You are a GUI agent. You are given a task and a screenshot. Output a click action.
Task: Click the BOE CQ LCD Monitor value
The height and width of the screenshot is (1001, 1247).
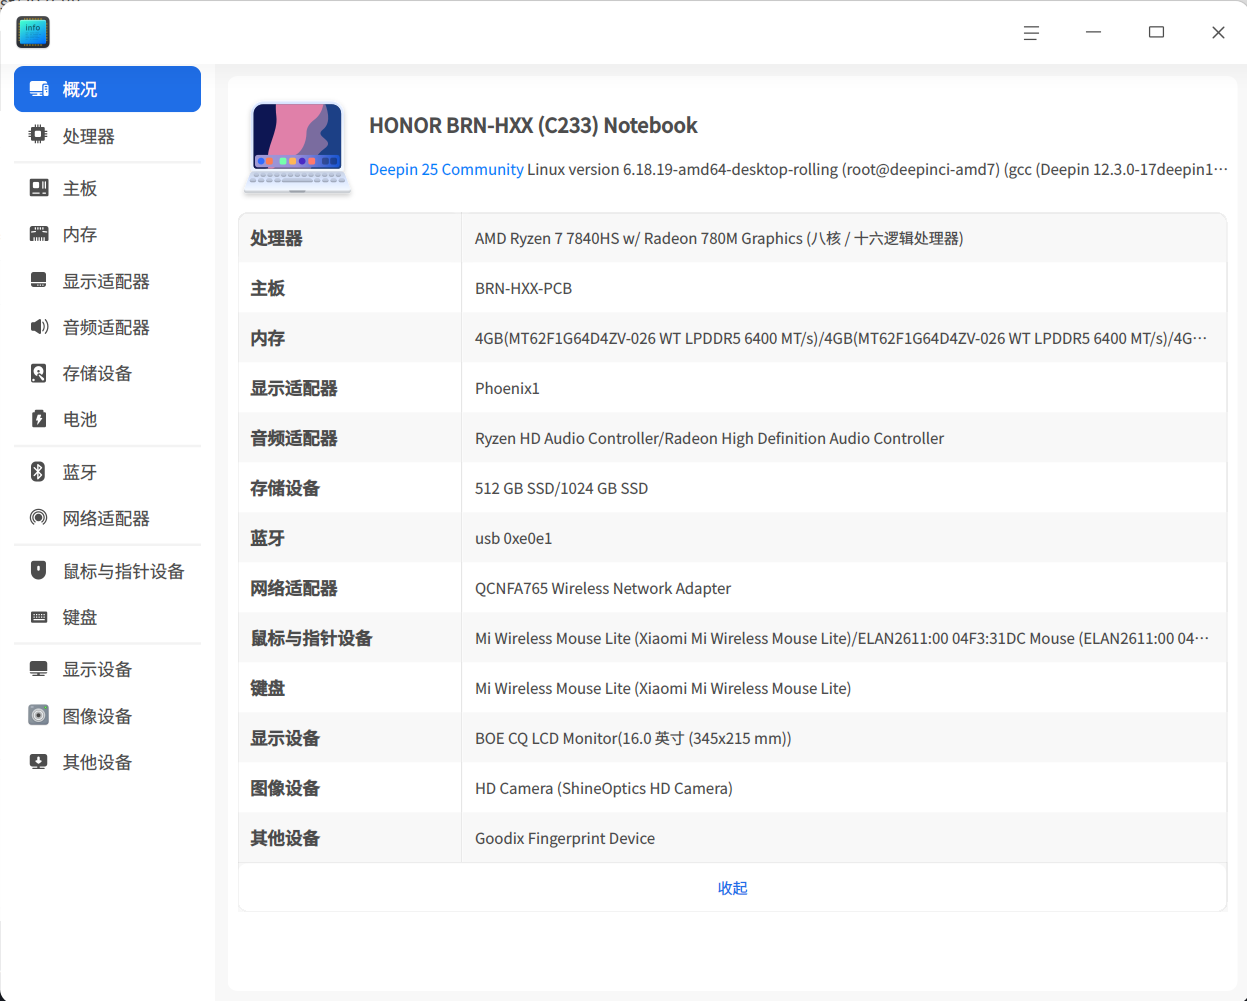[x=633, y=738]
